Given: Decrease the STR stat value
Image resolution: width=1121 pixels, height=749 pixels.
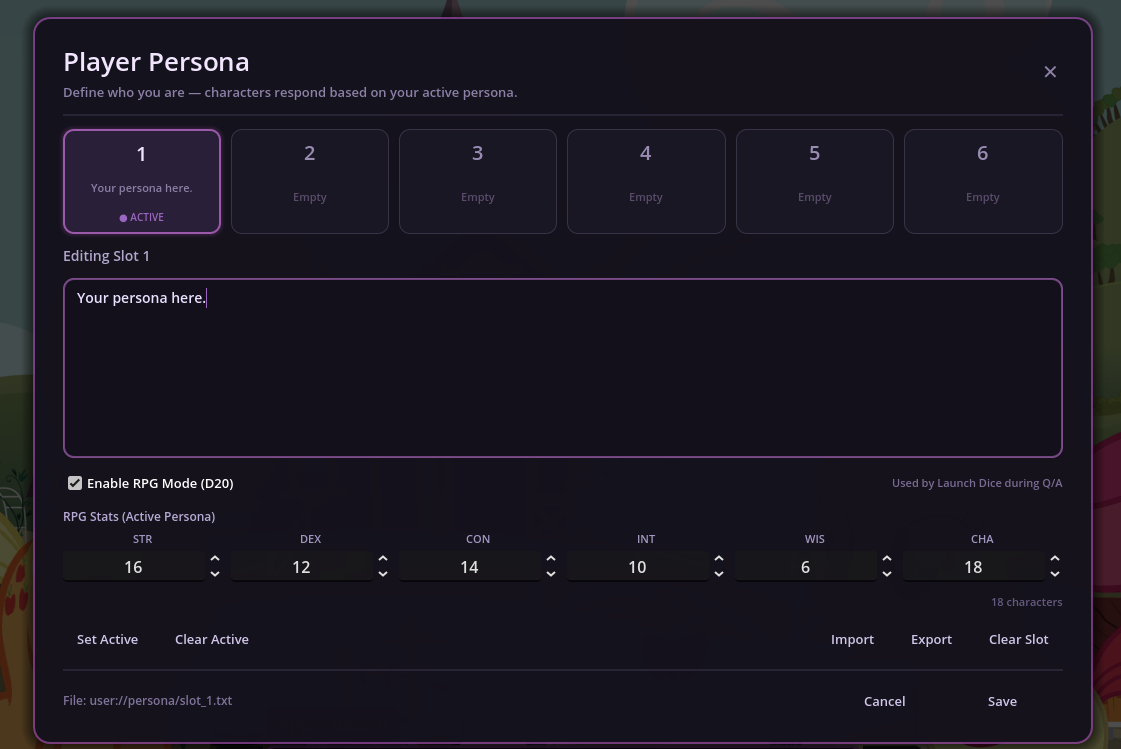Looking at the screenshot, I should click(214, 574).
